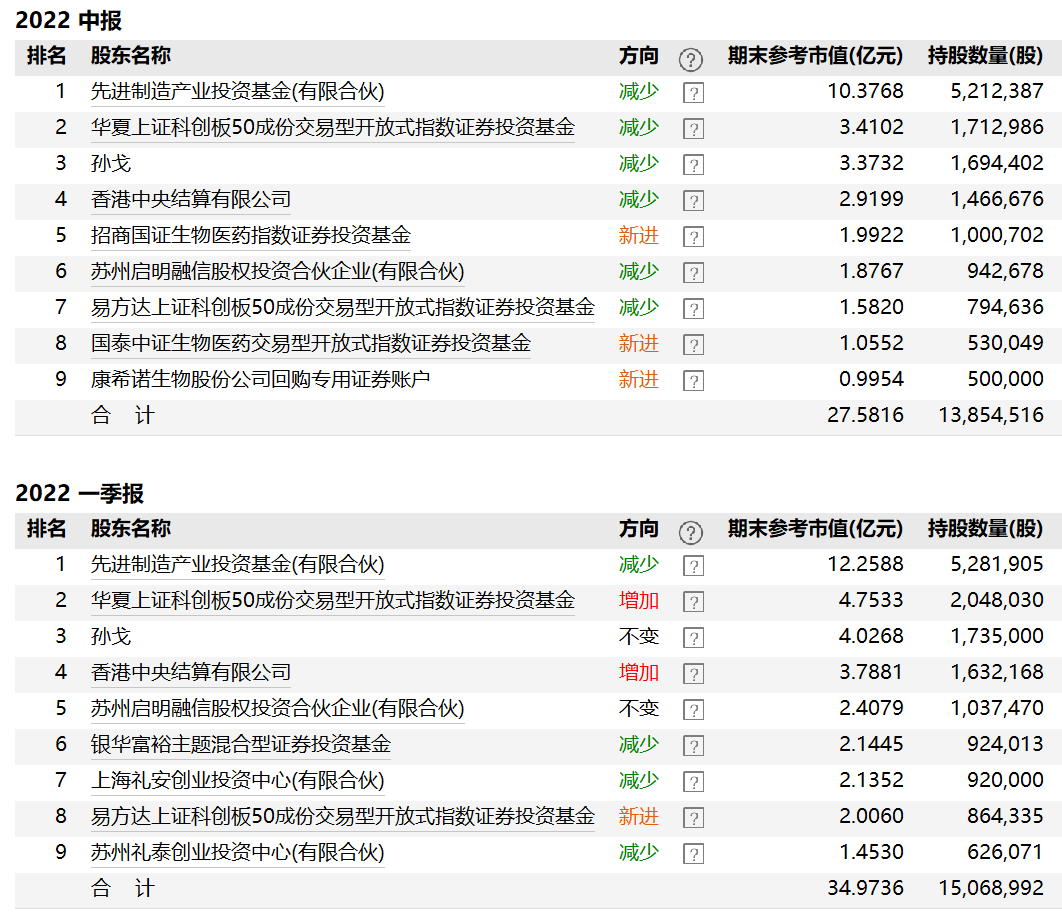Viewport: 1062px width, 923px height.
Task: Open 先进制造产业投资基金 link in the 2022 中报 table
Action: 237,92
